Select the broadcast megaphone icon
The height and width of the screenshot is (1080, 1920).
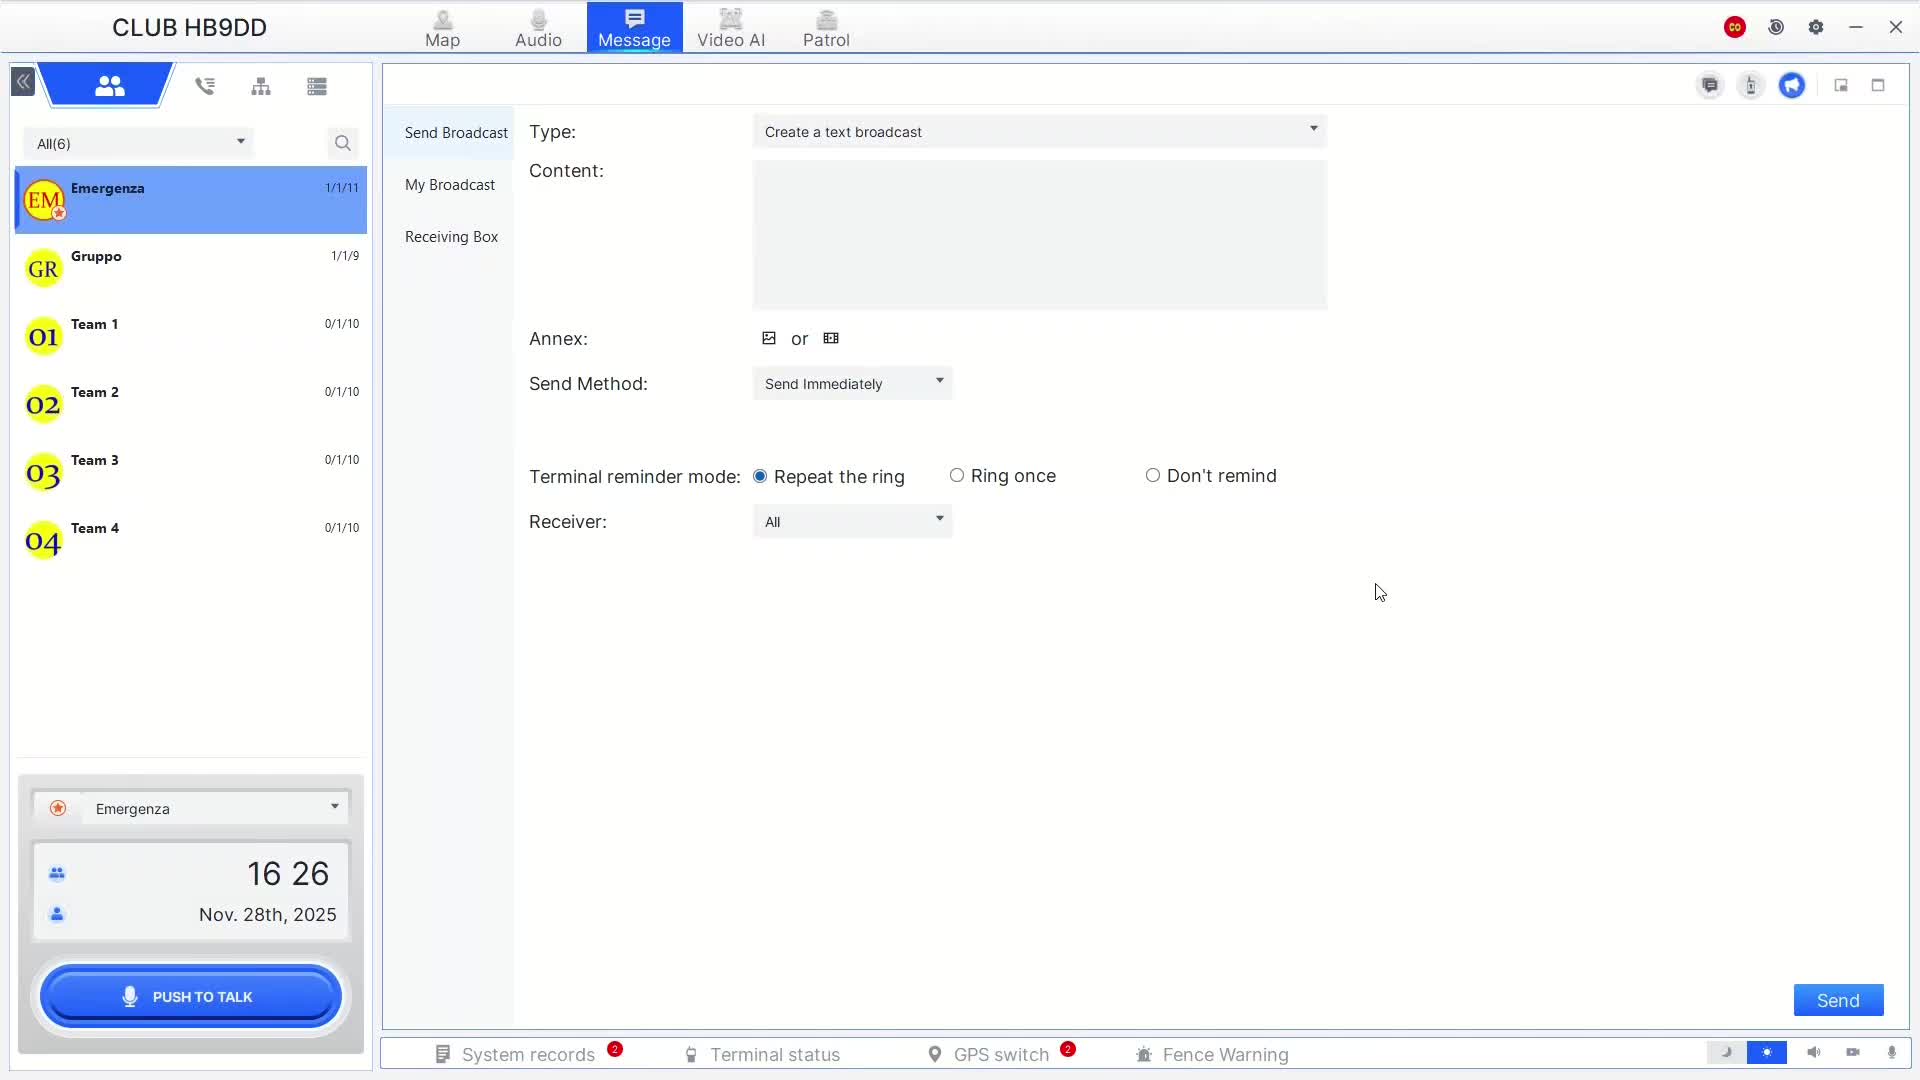[x=1792, y=85]
